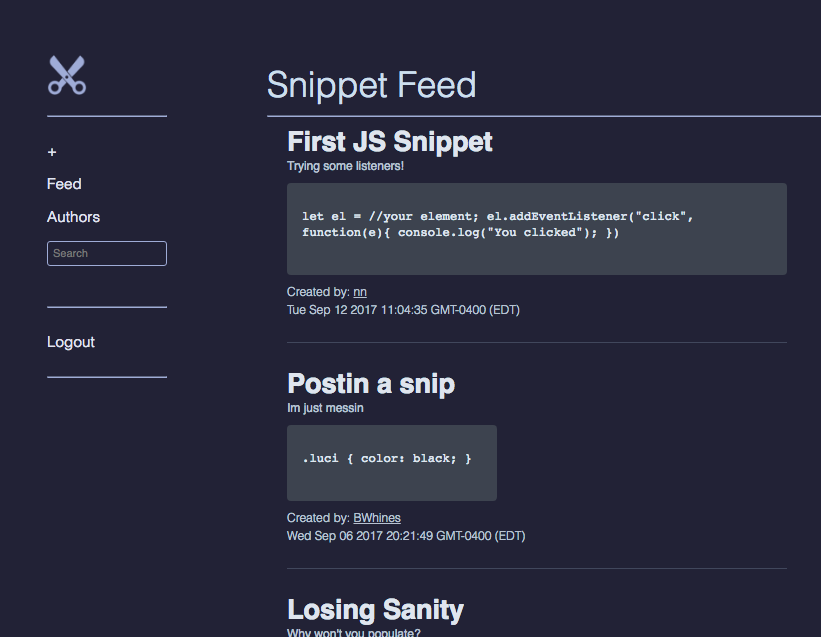This screenshot has width=821, height=637.
Task: Click the Sep 12 2017 timestamp
Action: click(403, 310)
